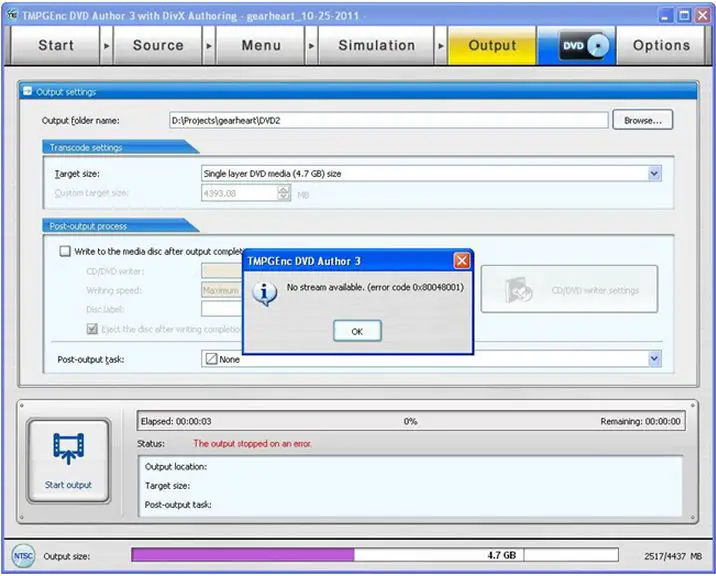Screen dimensions: 716x576
Task: Click the purple output size bar
Action: tap(243, 555)
